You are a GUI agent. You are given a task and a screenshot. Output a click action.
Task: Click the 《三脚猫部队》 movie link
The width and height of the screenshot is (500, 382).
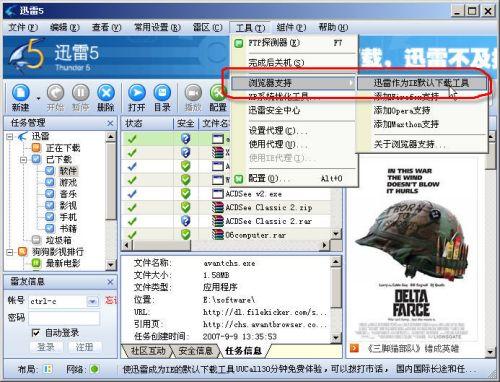click(x=413, y=349)
